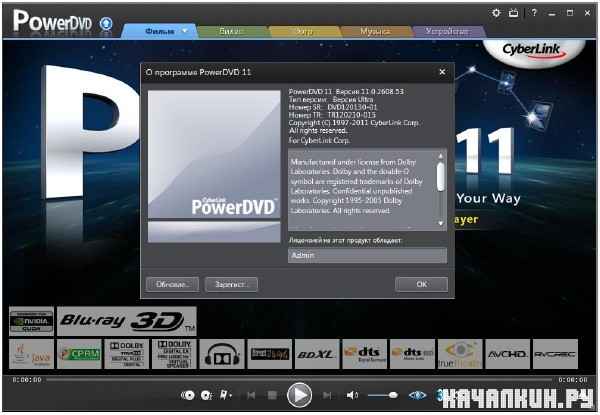Open help question mark icon

coord(534,13)
